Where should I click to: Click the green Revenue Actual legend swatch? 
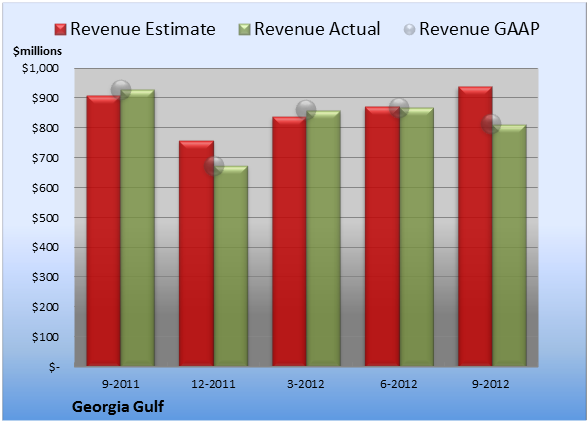pyautogui.click(x=244, y=30)
